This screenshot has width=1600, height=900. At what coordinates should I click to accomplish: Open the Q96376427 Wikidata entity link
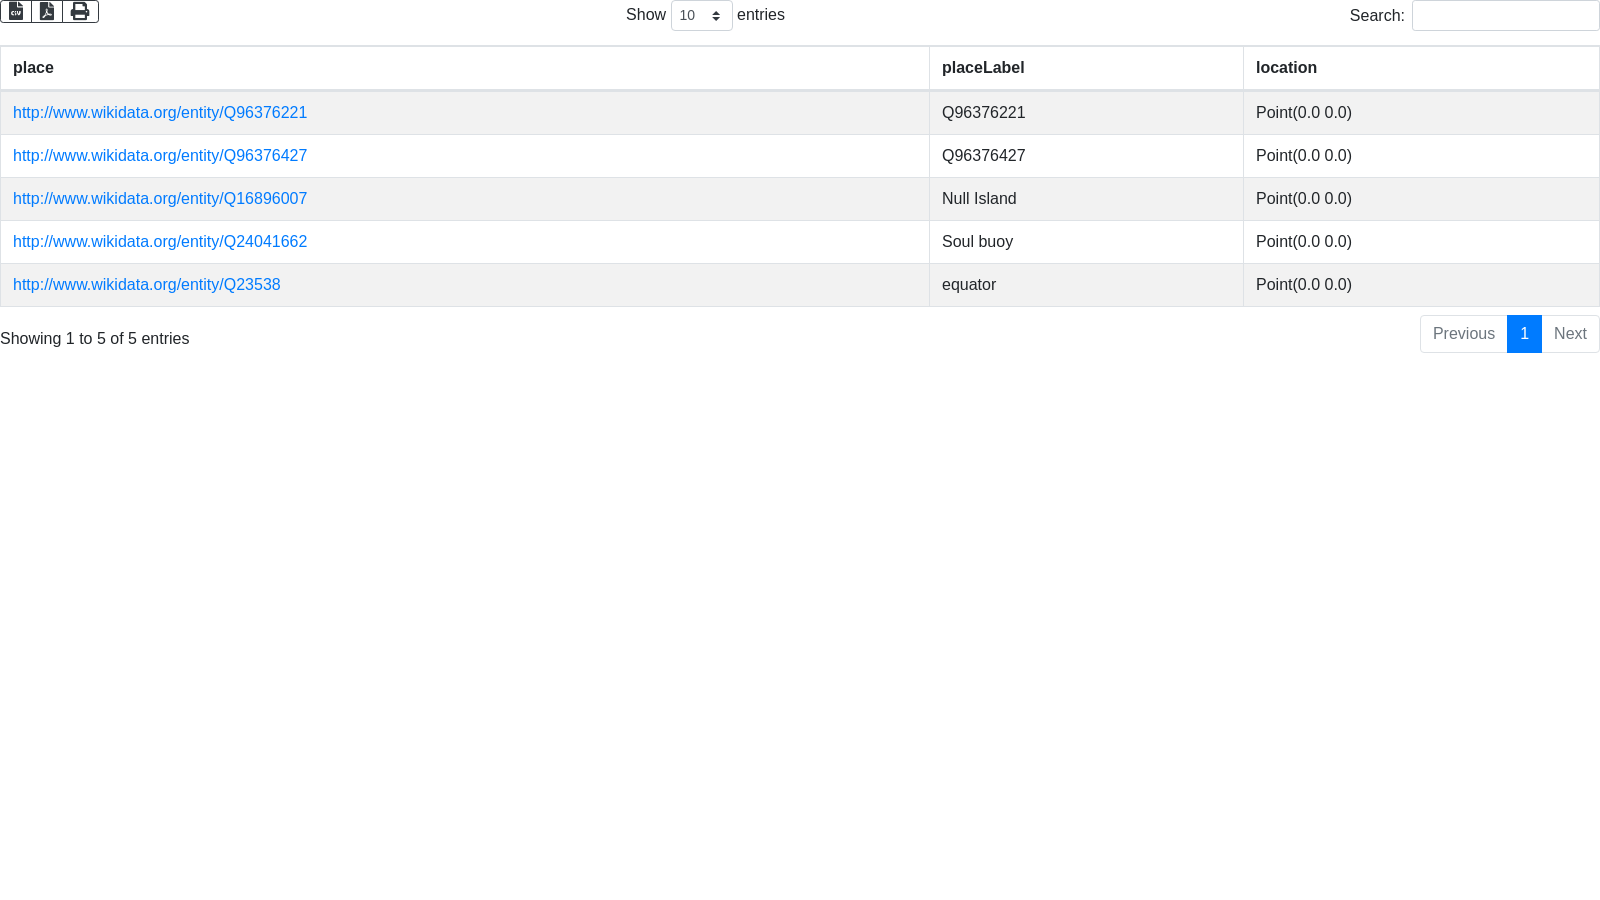tap(160, 156)
